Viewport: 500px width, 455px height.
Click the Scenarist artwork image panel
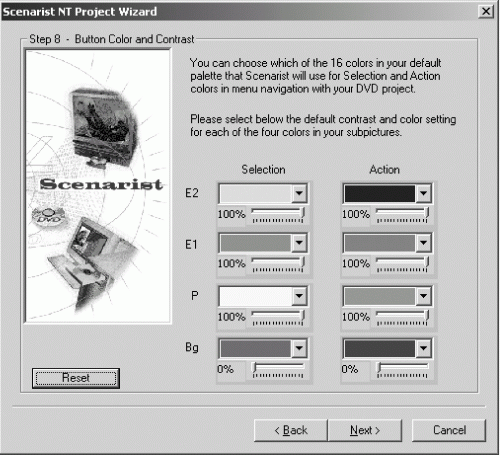(98, 186)
